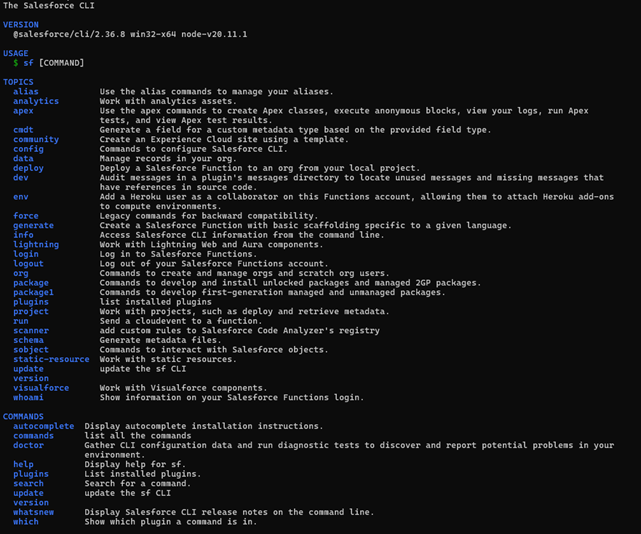Click the apex topic name
Image resolution: width=641 pixels, height=534 pixels.
[x=23, y=111]
